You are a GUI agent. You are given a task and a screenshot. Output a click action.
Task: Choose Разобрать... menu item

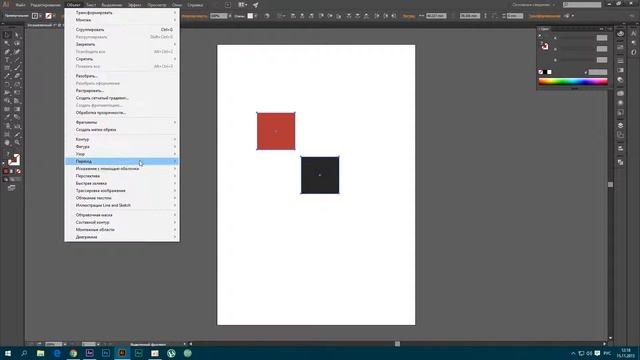[x=122, y=76]
